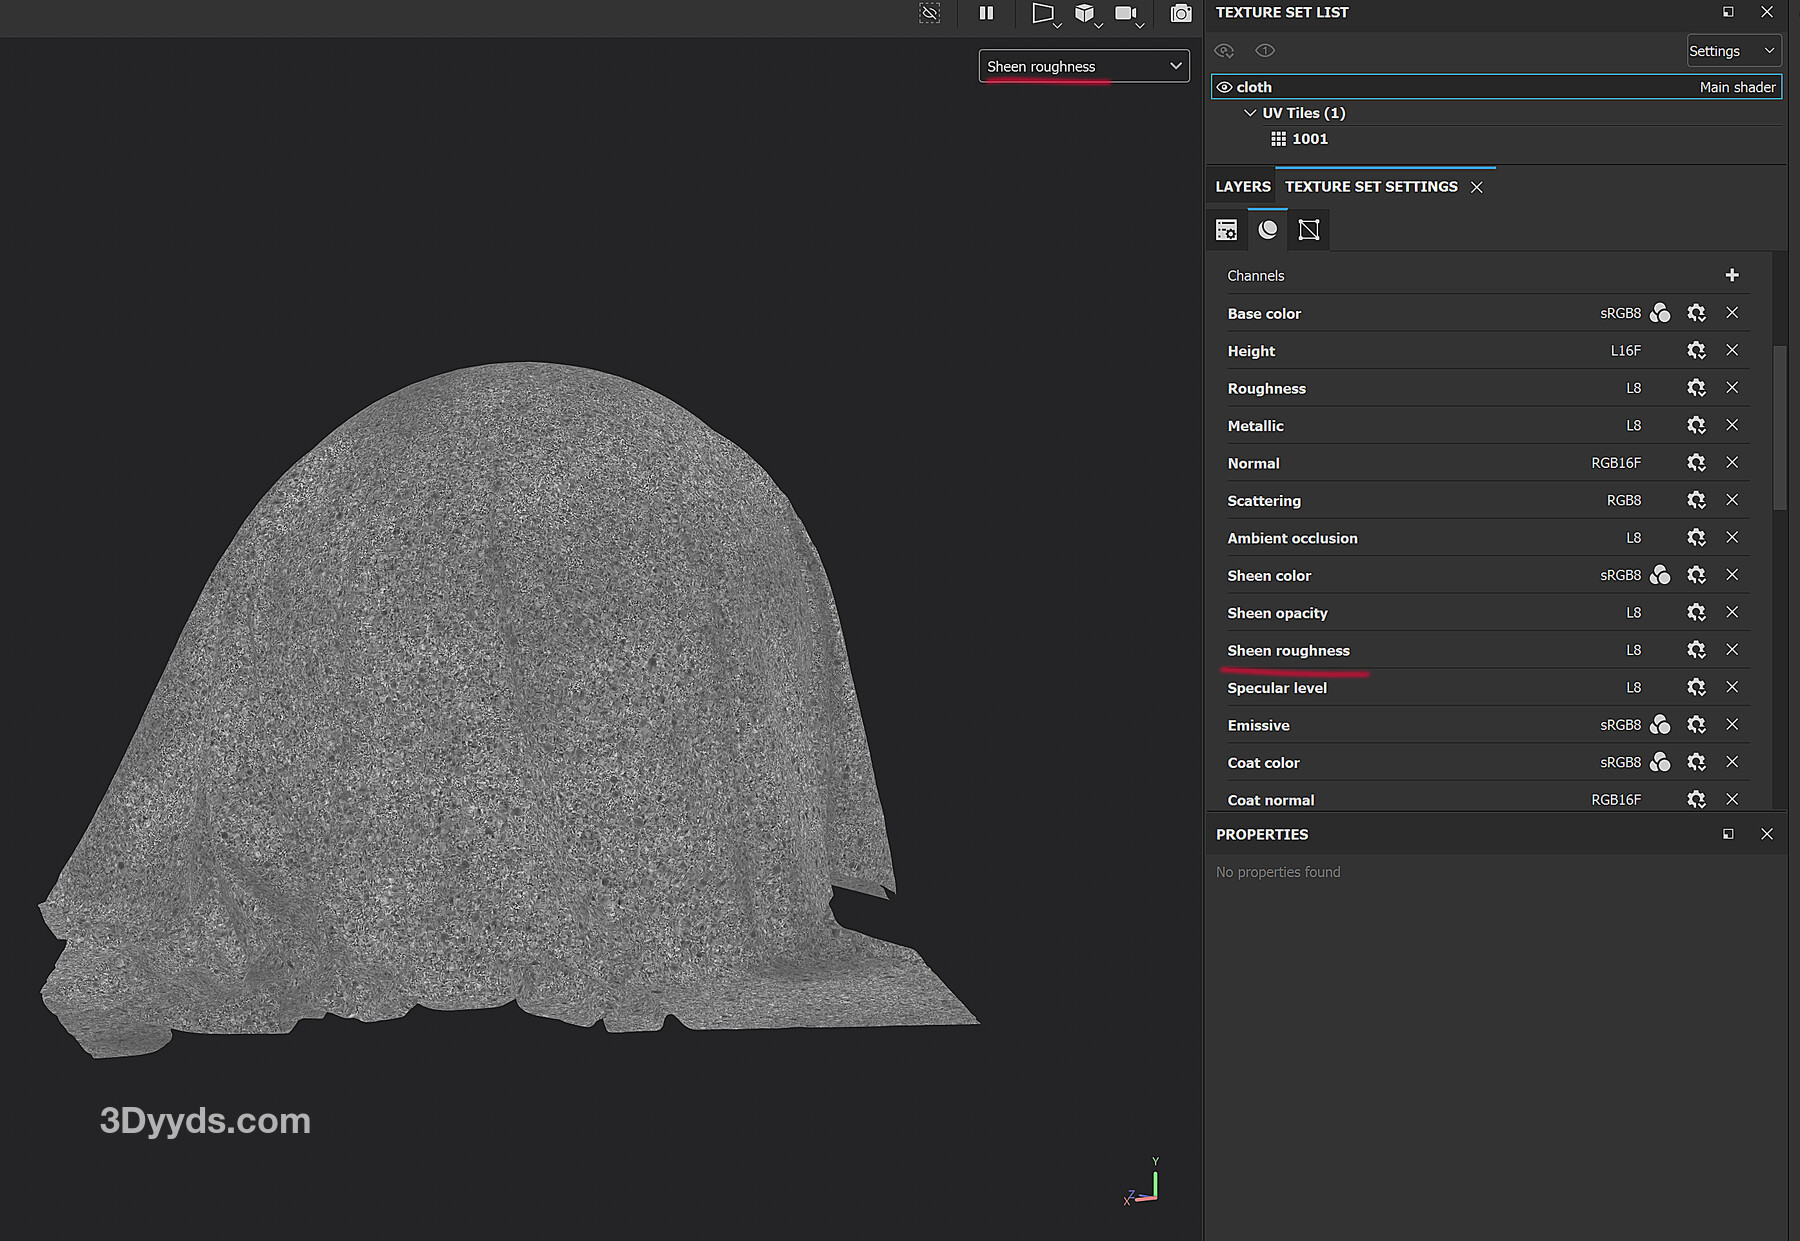Open the Sheen roughness viewport channel dropdown
This screenshot has width=1800, height=1241.
1083,66
